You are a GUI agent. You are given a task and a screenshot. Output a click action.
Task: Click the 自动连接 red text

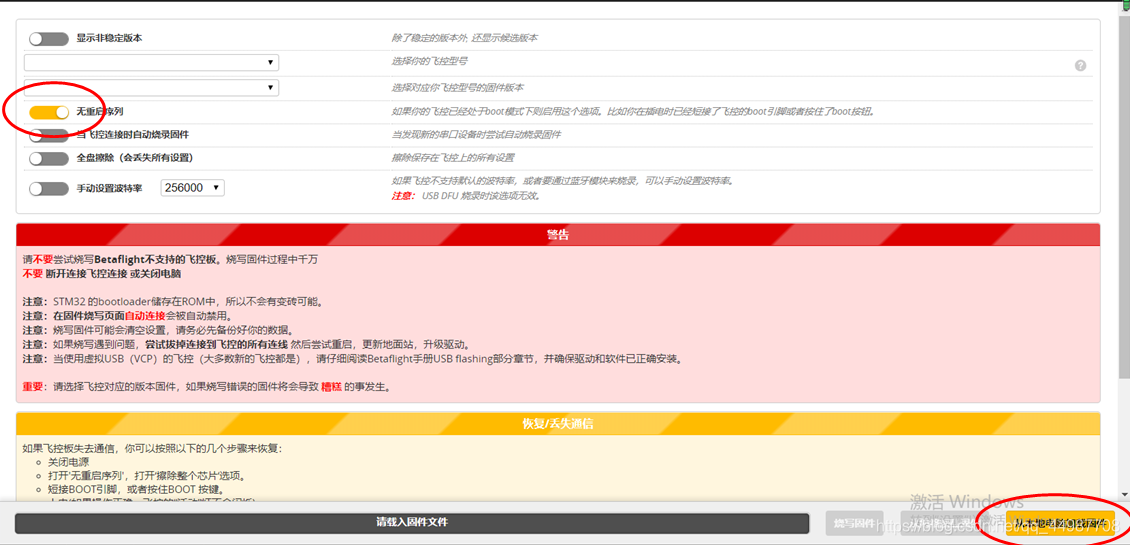[145, 316]
